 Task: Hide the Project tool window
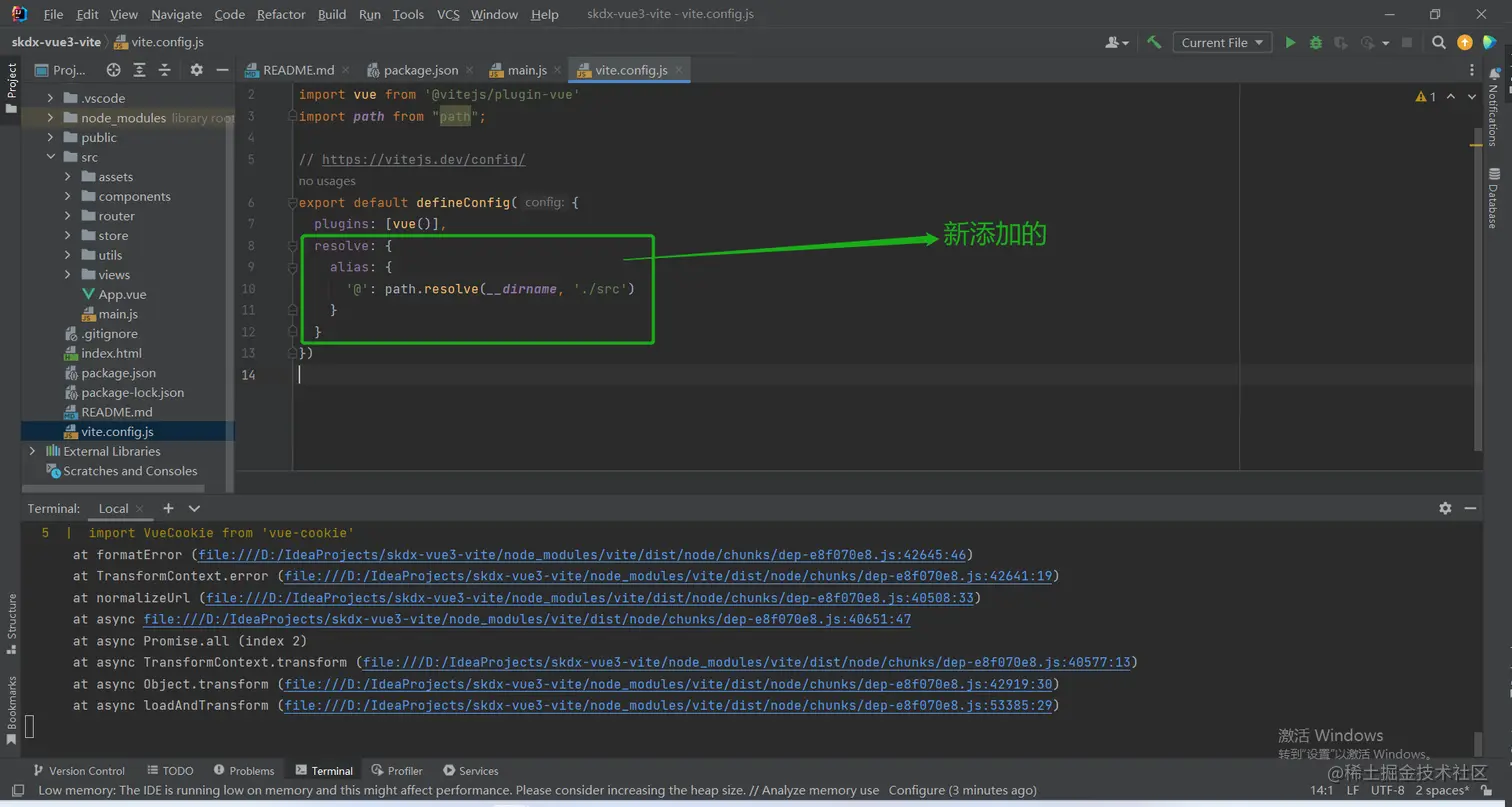(x=222, y=70)
